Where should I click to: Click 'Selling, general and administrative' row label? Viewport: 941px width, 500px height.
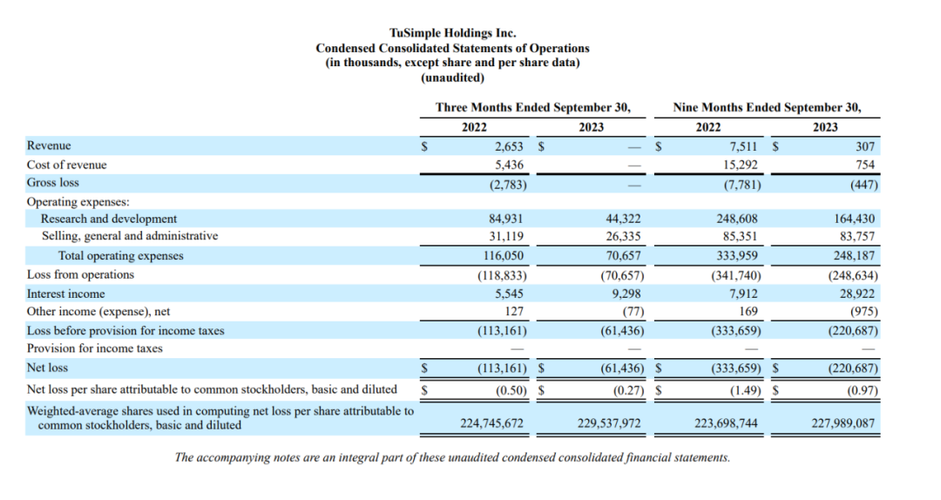tap(130, 236)
